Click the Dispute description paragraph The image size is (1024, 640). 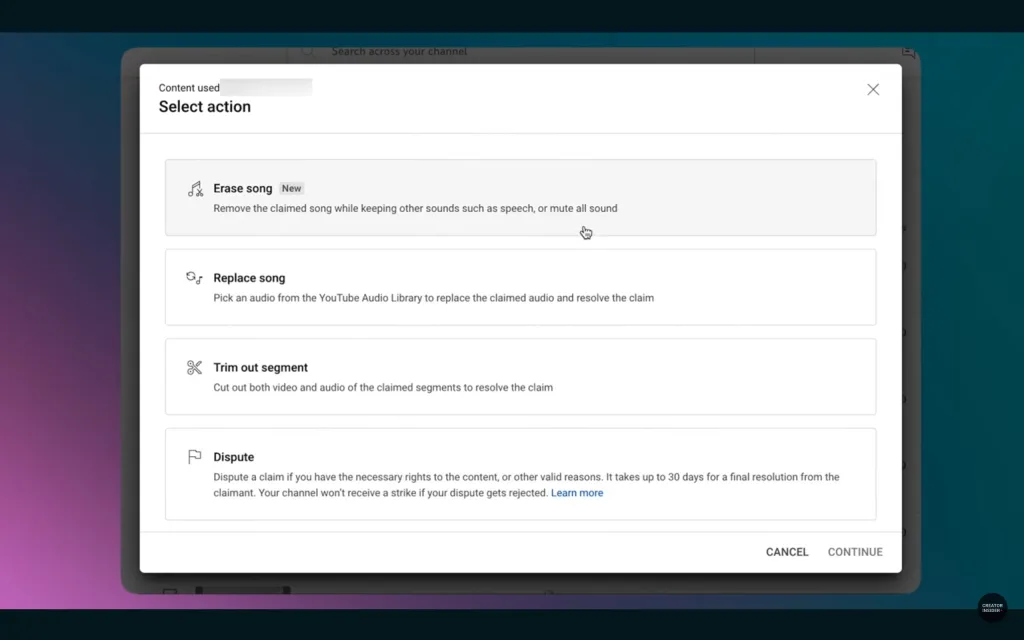[x=526, y=485]
